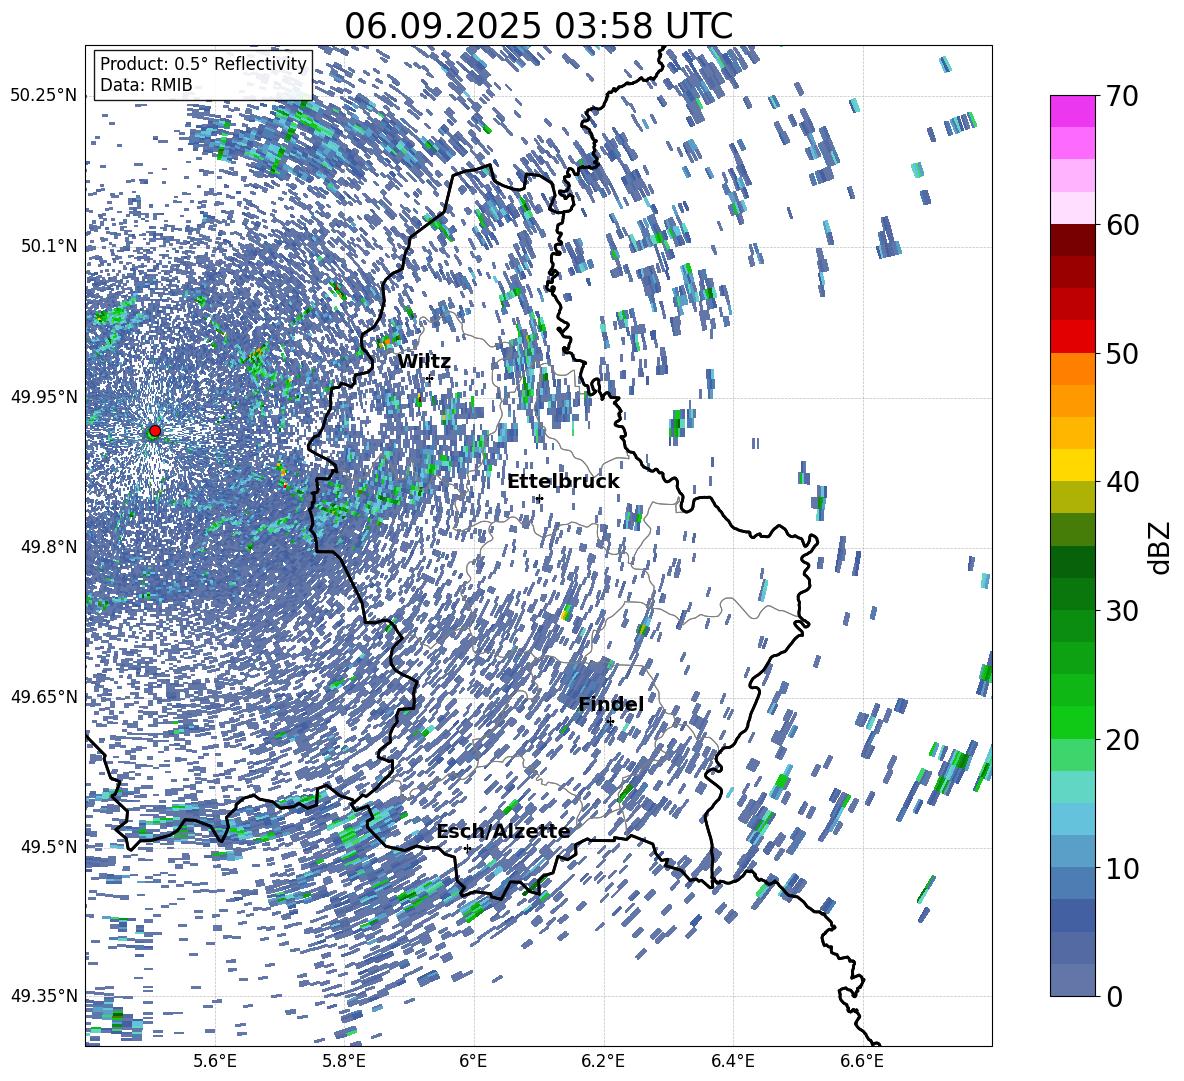Click the 49.65°N latitude label
The width and height of the screenshot is (1184, 1081).
pyautogui.click(x=44, y=697)
